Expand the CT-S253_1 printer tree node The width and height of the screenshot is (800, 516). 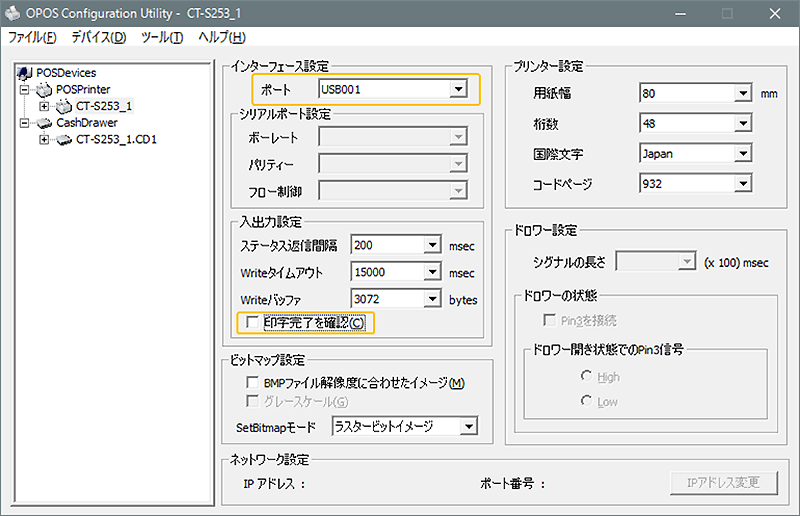click(44, 106)
